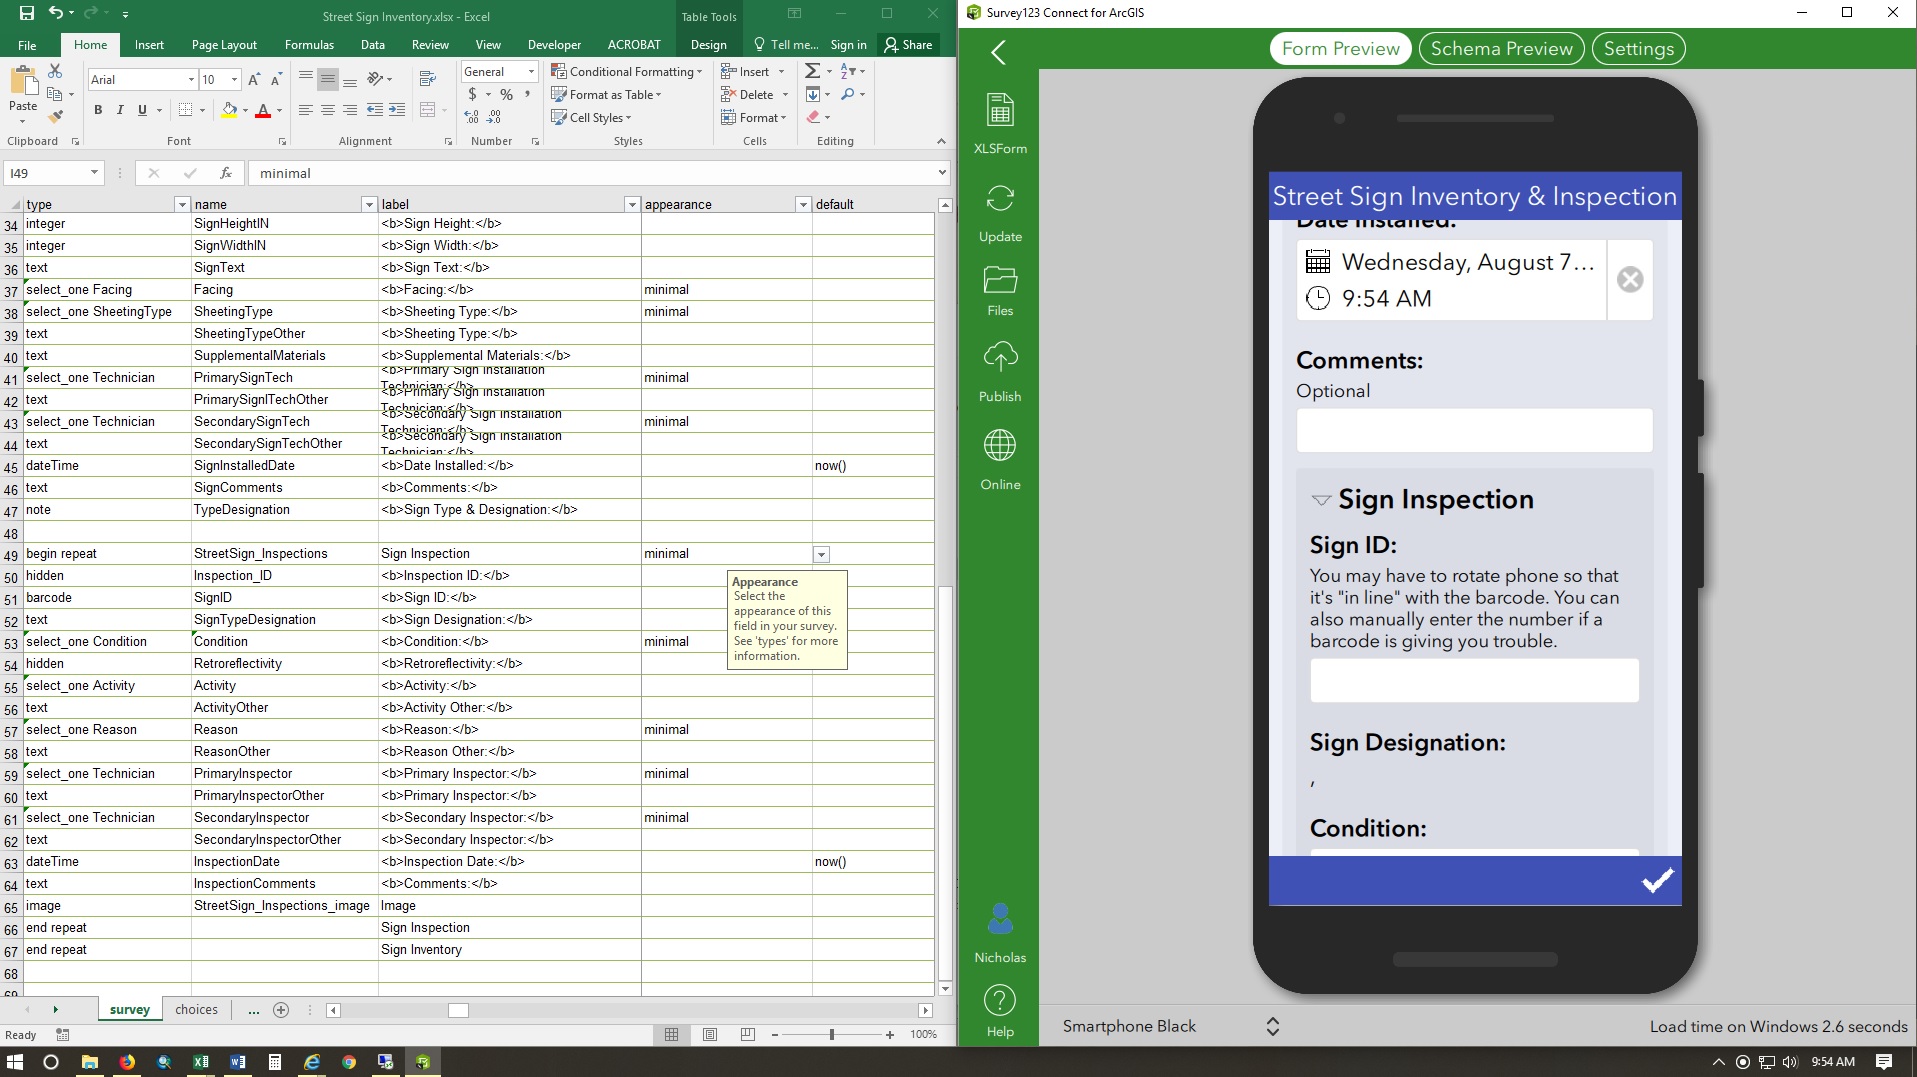Open the Settings tab in Survey123 Connect
The height and width of the screenshot is (1077, 1917).
[1638, 49]
